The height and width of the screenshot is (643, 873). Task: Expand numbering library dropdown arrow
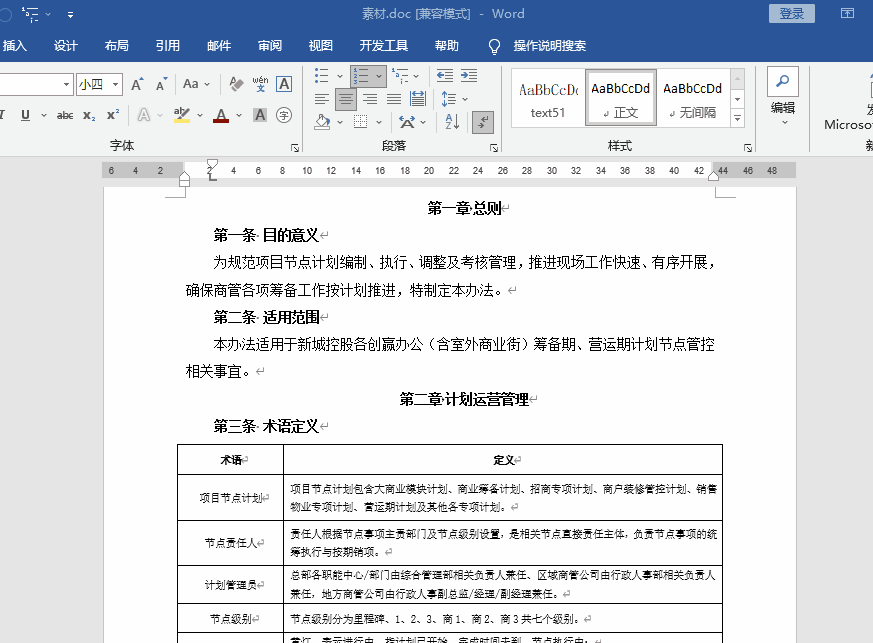point(379,76)
